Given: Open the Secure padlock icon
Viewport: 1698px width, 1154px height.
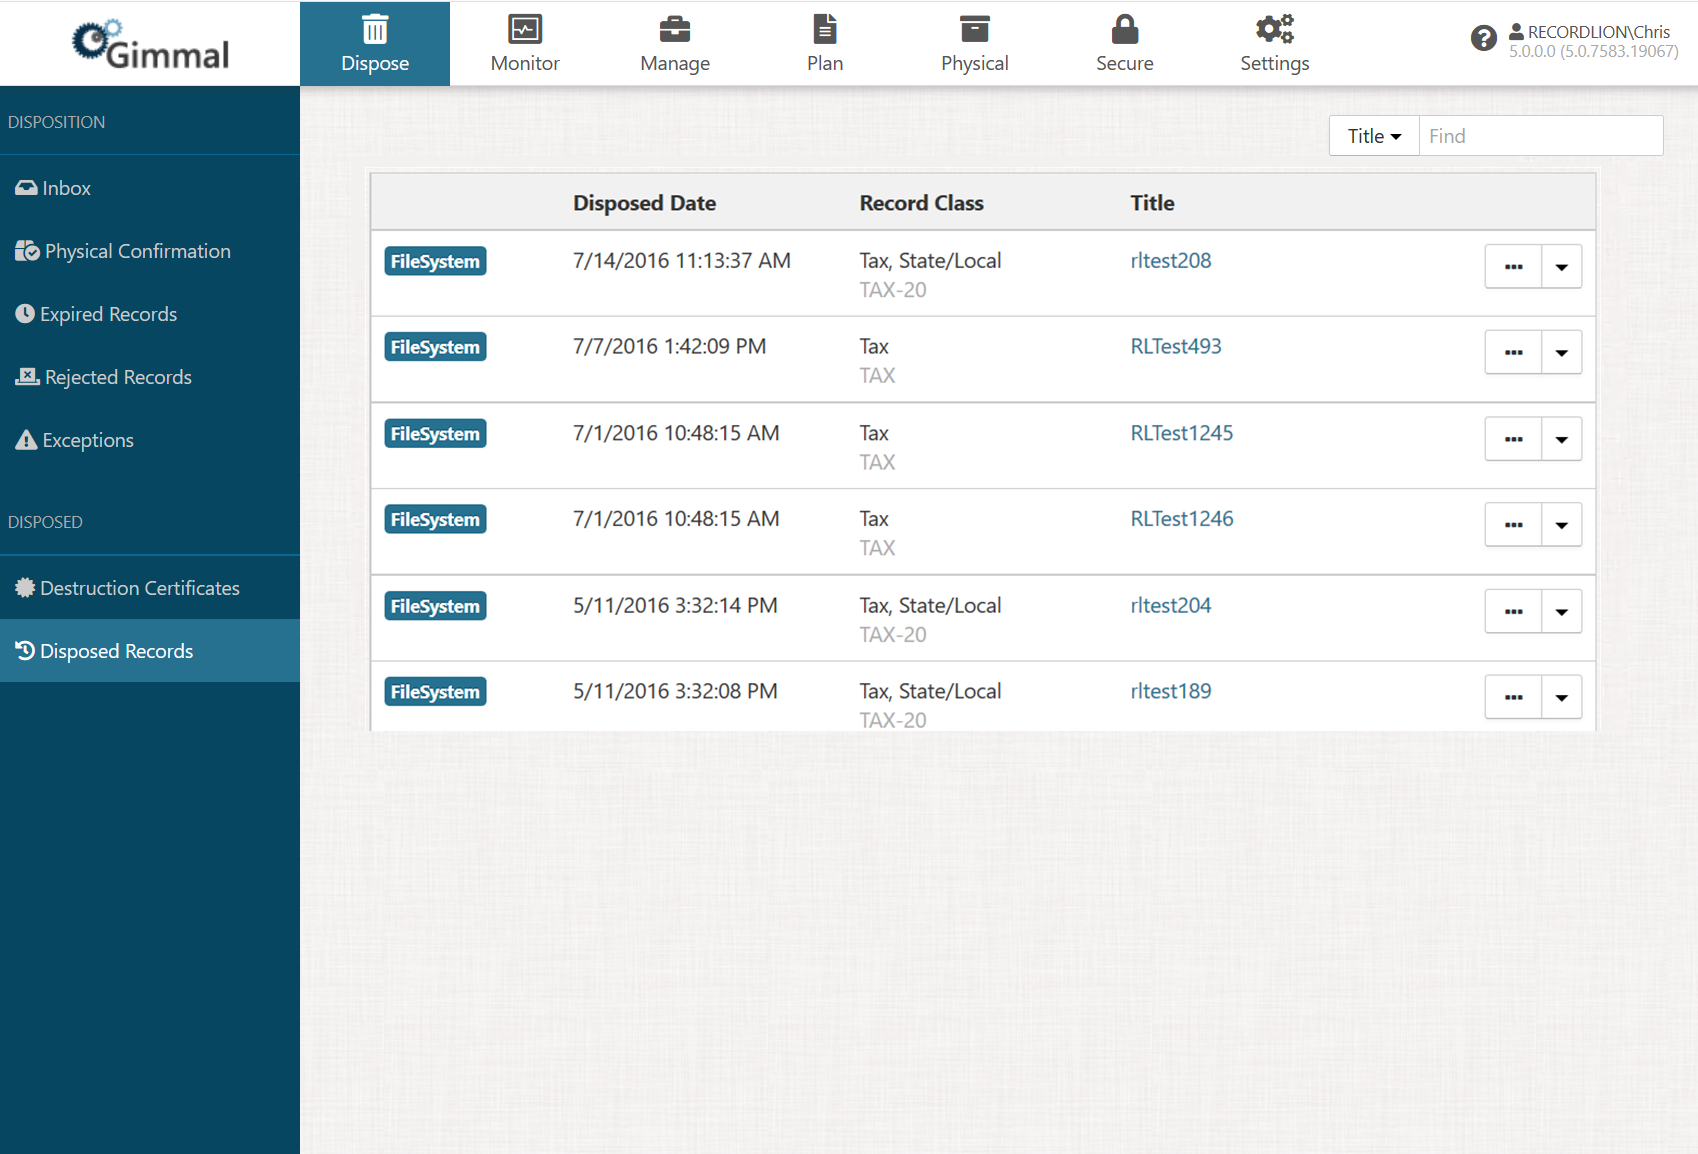Looking at the screenshot, I should [x=1124, y=29].
